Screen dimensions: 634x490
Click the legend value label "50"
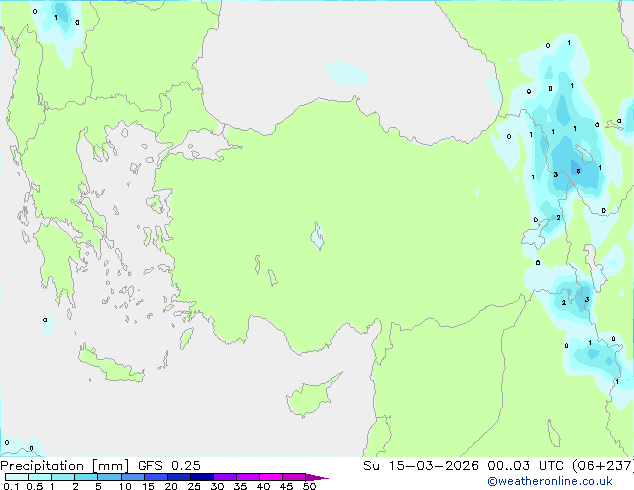(x=309, y=486)
